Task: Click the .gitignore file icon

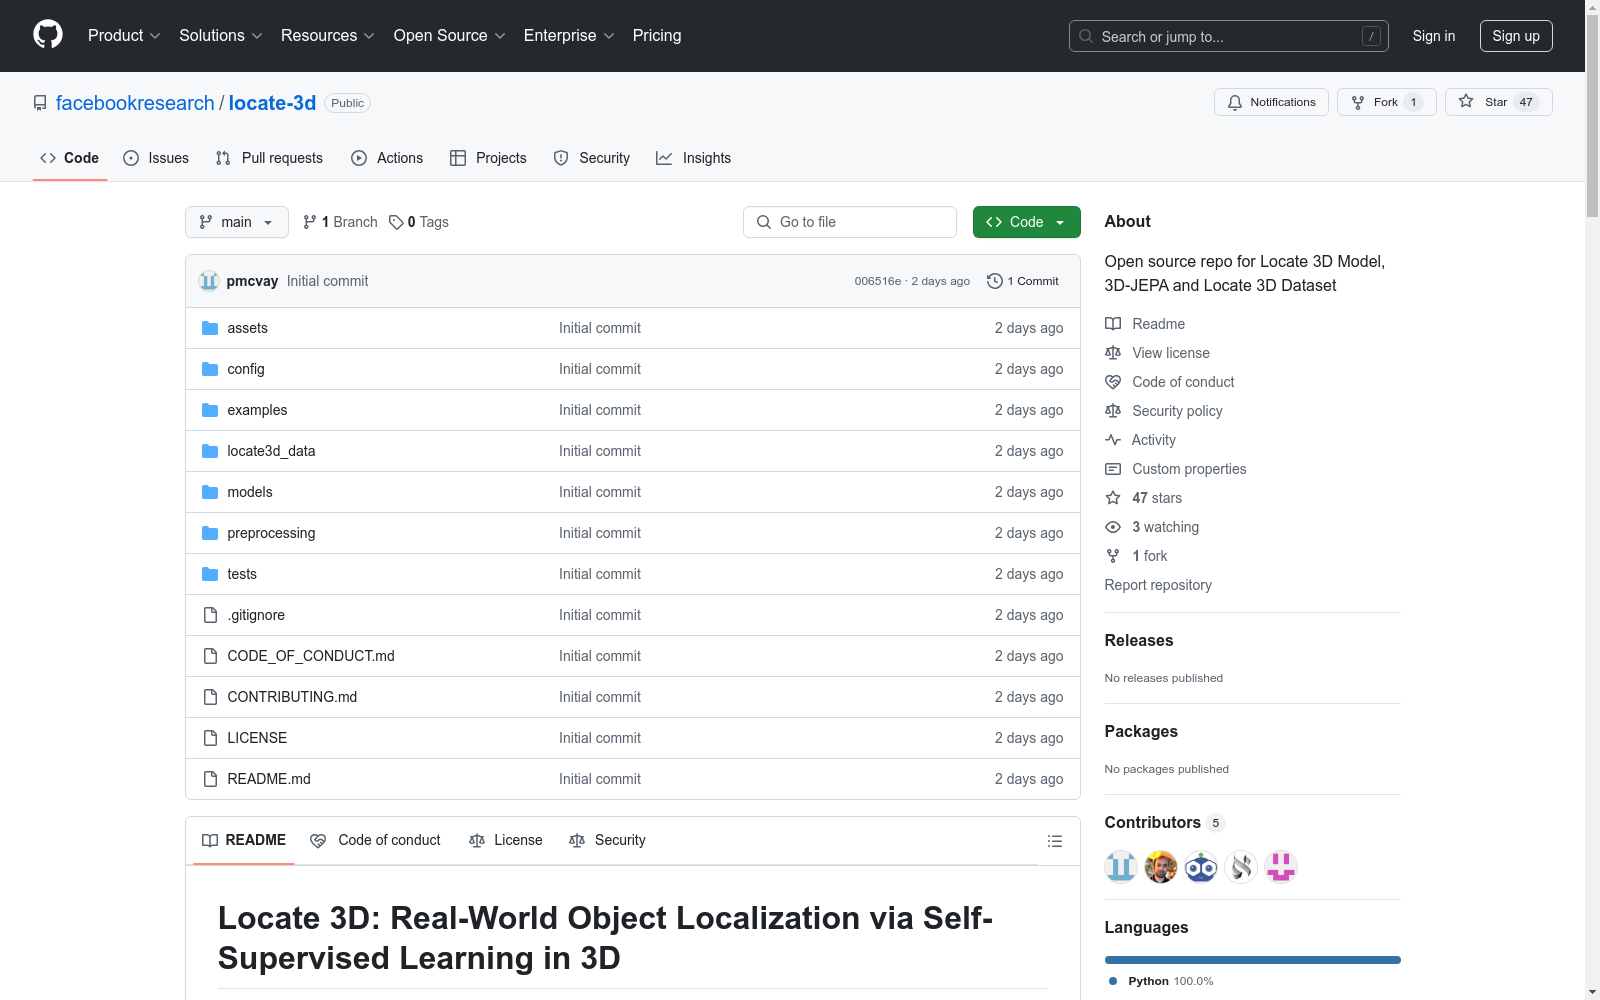Action: [x=210, y=615]
